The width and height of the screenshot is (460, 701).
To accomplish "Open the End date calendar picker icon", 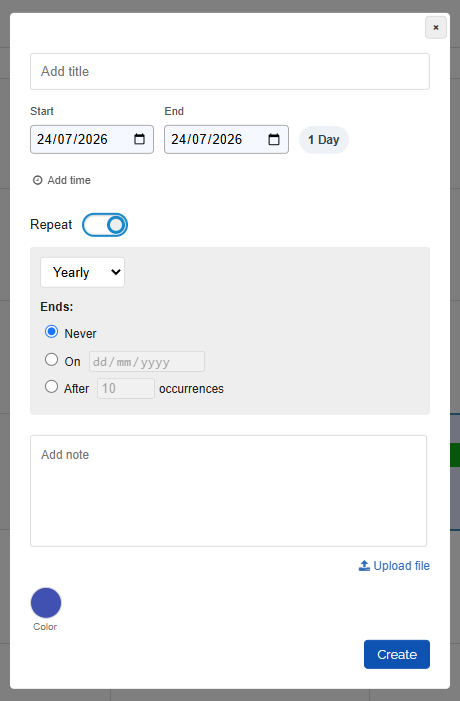I will pos(274,139).
